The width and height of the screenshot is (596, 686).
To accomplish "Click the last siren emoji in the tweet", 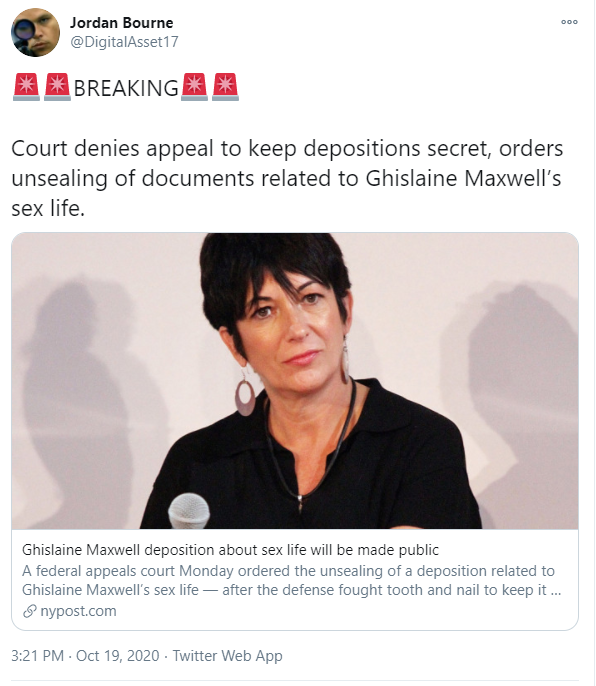I will (x=225, y=87).
